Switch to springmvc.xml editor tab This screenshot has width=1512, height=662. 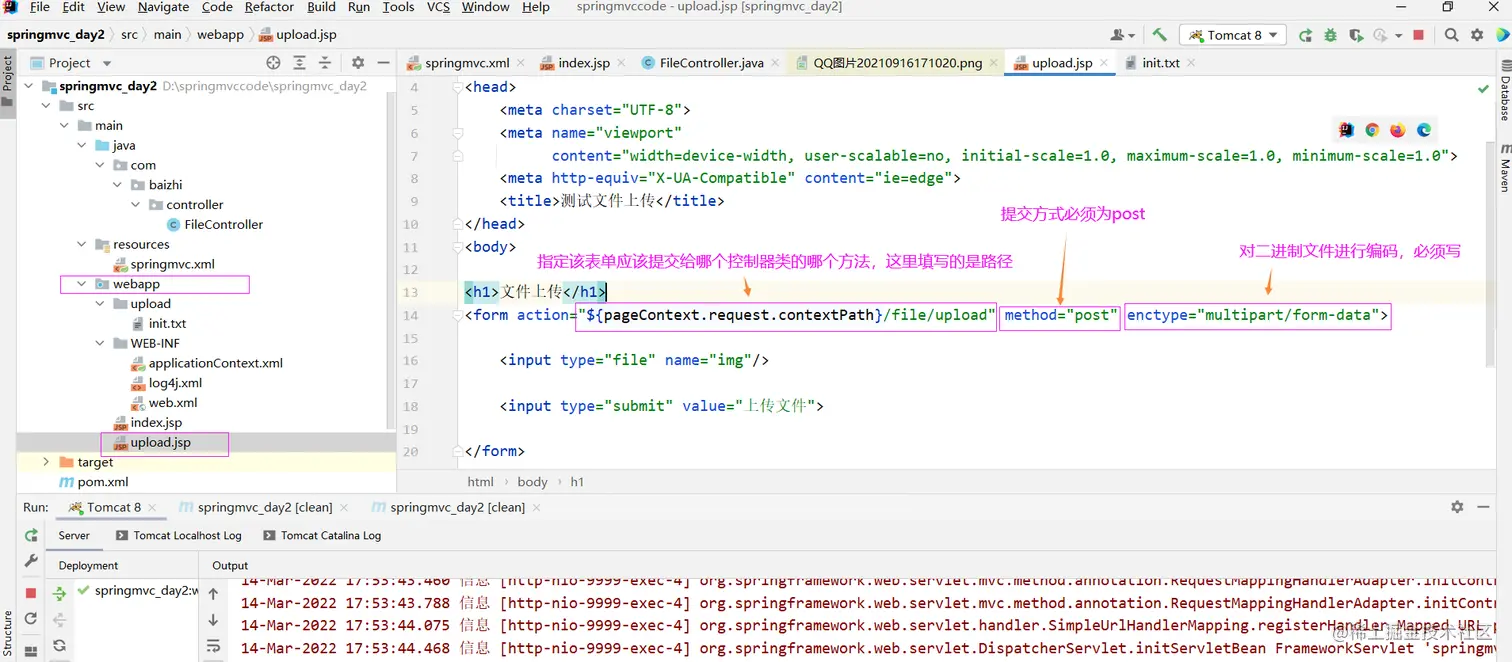(466, 62)
